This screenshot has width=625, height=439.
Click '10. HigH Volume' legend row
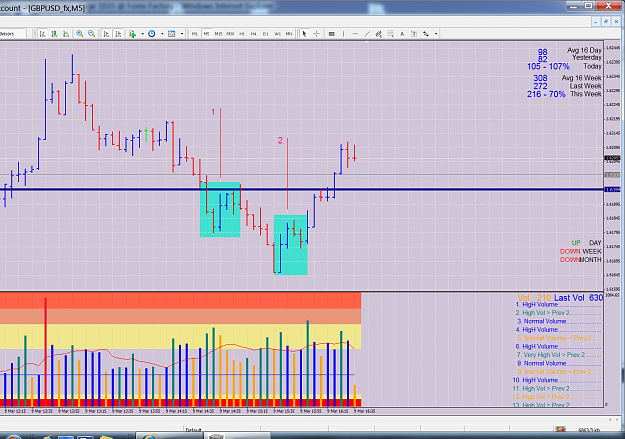556,380
